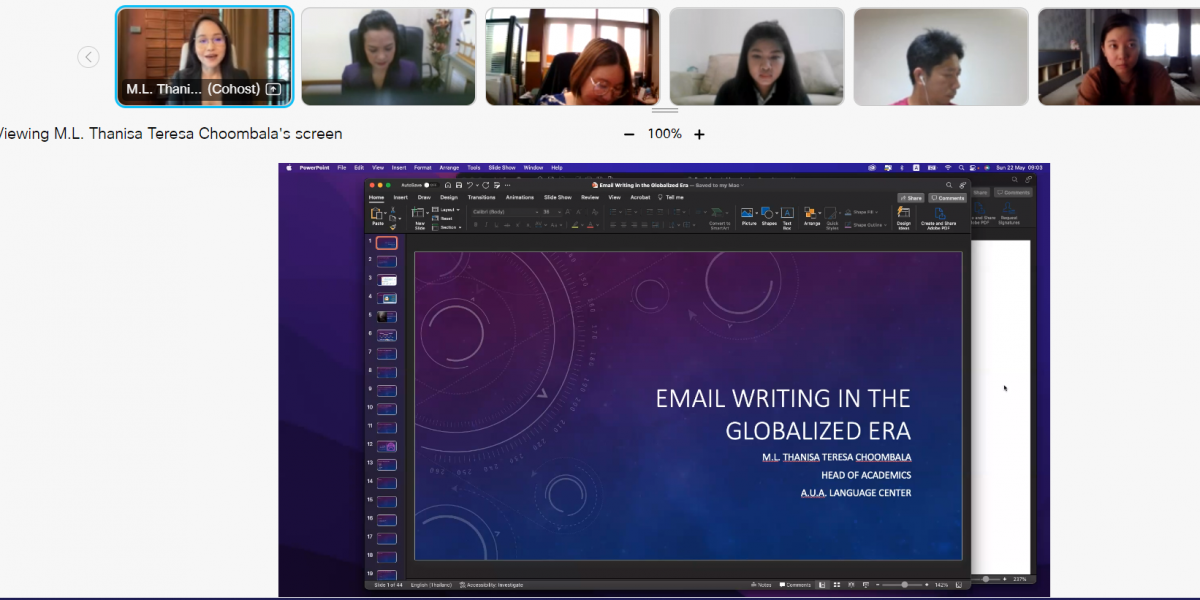Viewport: 1200px width, 600px height.
Task: Select slide 3 thumbnail
Action: point(387,280)
